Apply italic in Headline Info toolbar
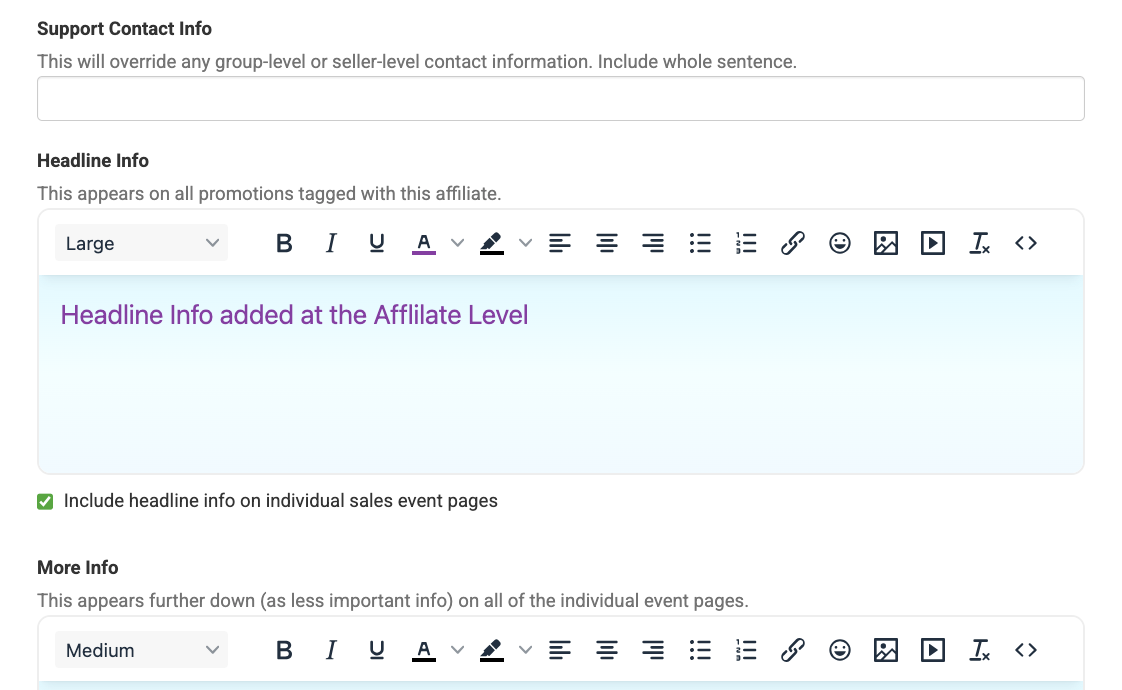The width and height of the screenshot is (1122, 690). click(331, 243)
